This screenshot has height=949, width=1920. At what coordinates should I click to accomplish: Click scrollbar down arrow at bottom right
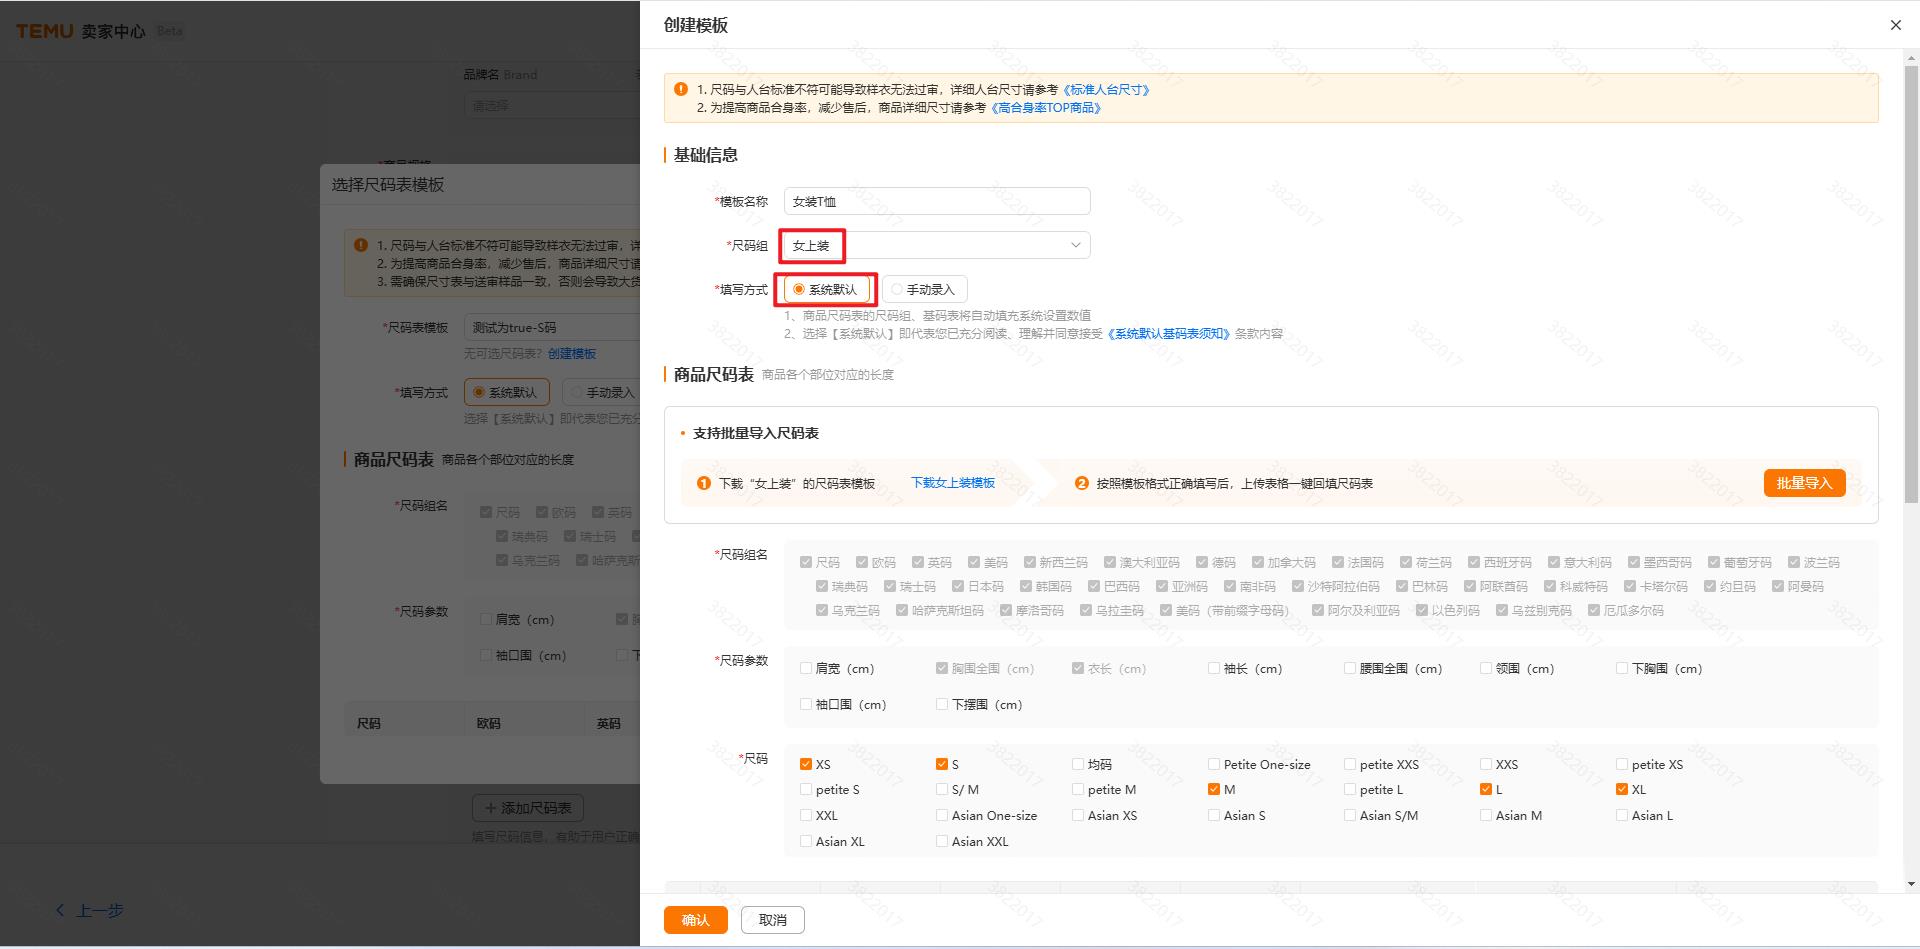pos(1911,883)
